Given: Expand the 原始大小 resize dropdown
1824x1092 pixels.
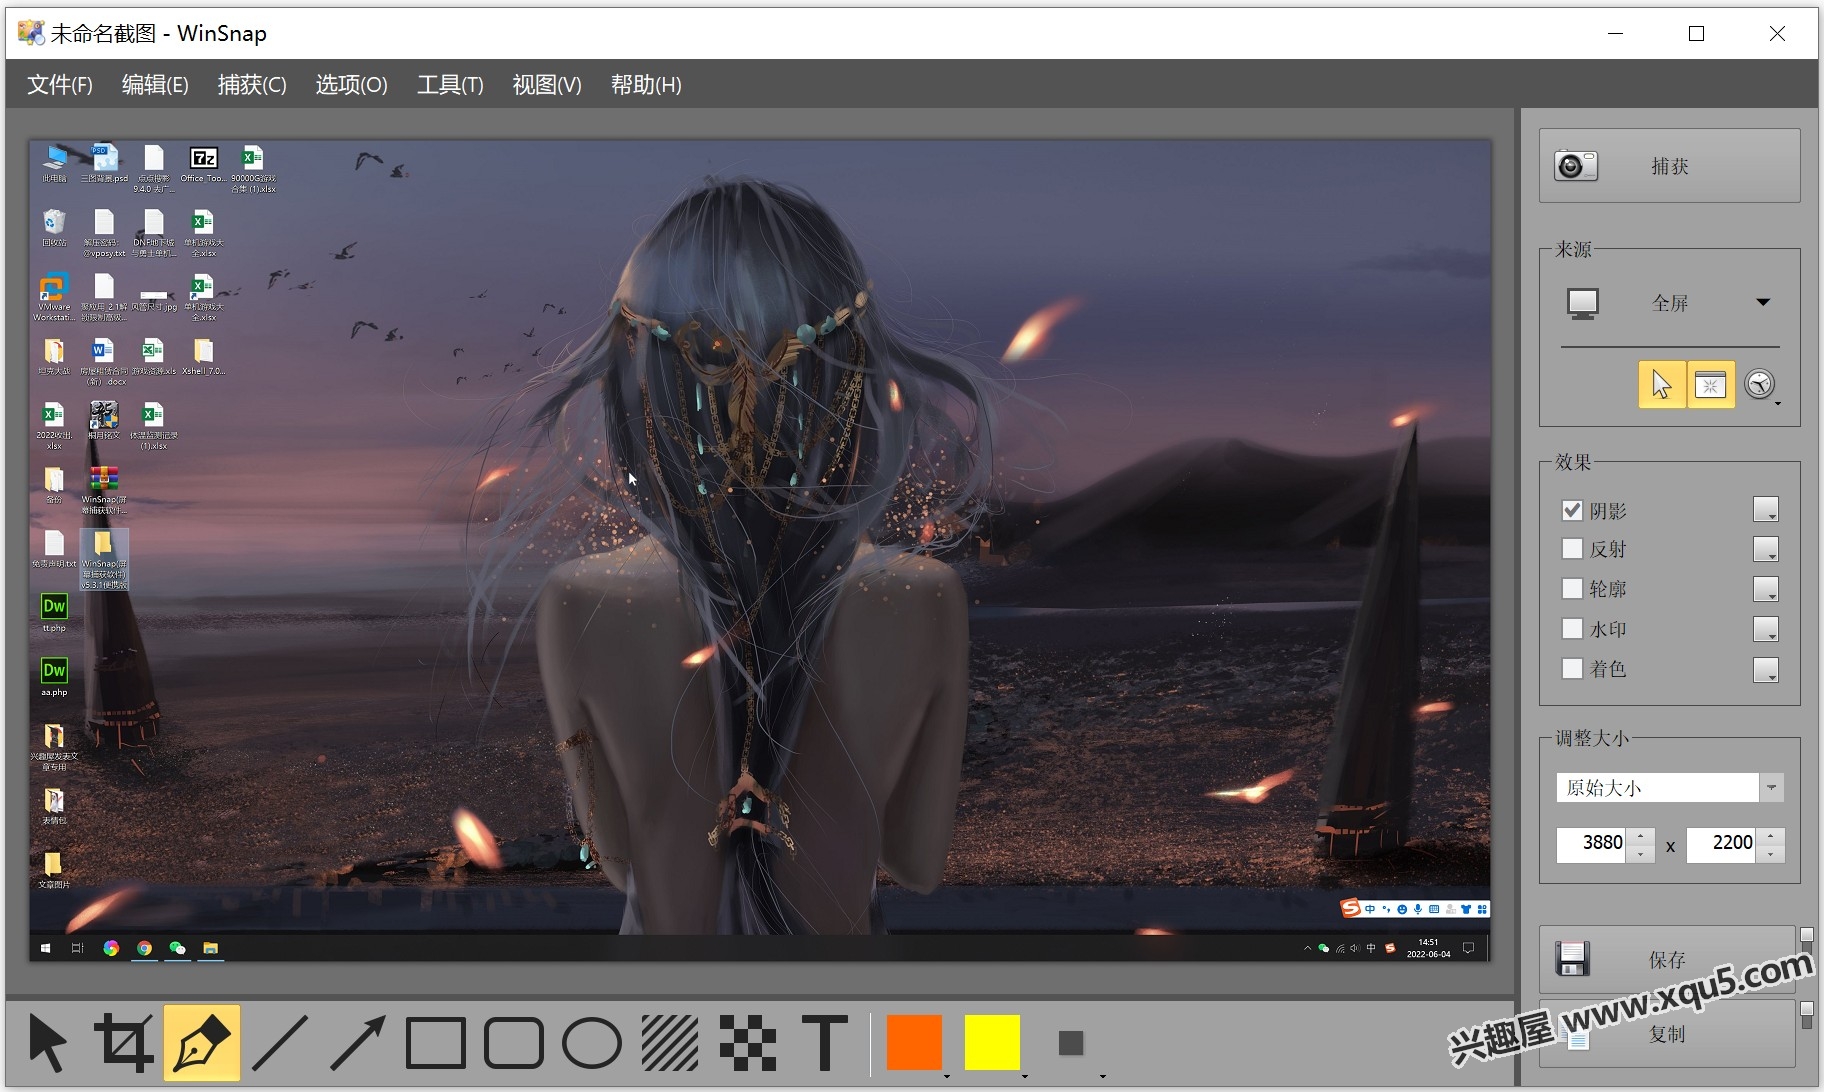Looking at the screenshot, I should [1771, 788].
